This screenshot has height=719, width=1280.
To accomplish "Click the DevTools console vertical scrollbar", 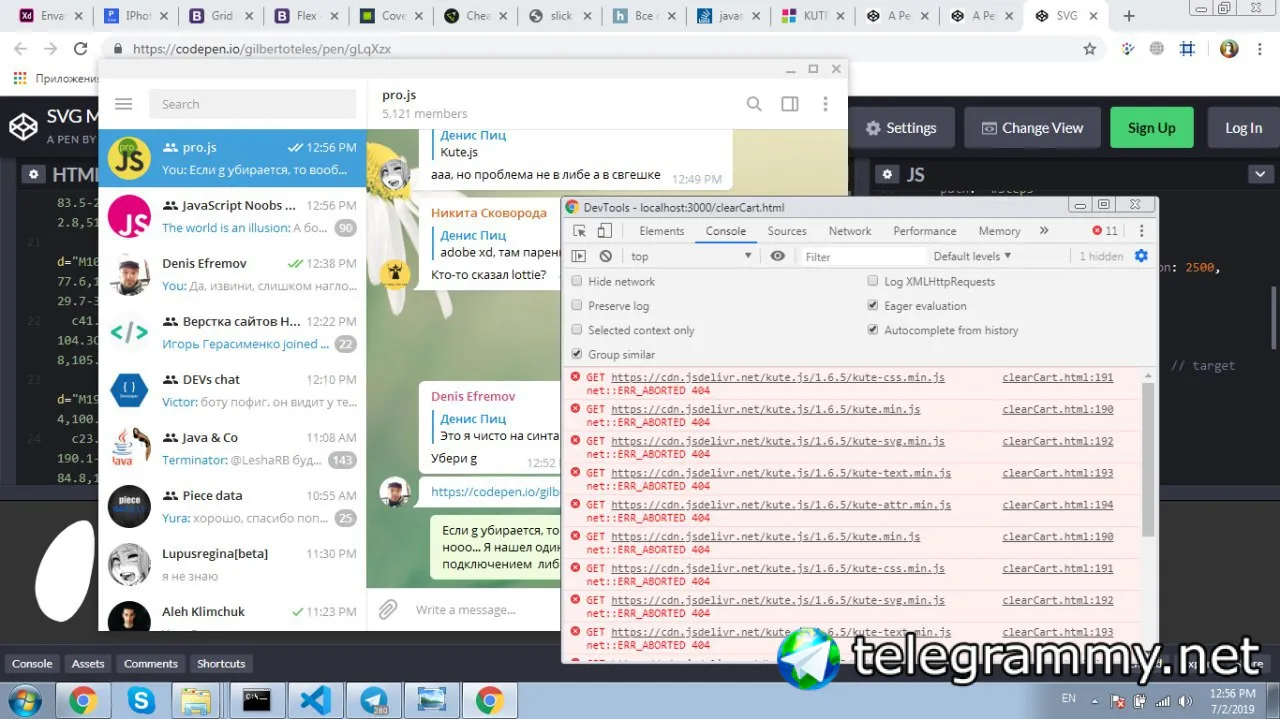I will [x=1148, y=460].
